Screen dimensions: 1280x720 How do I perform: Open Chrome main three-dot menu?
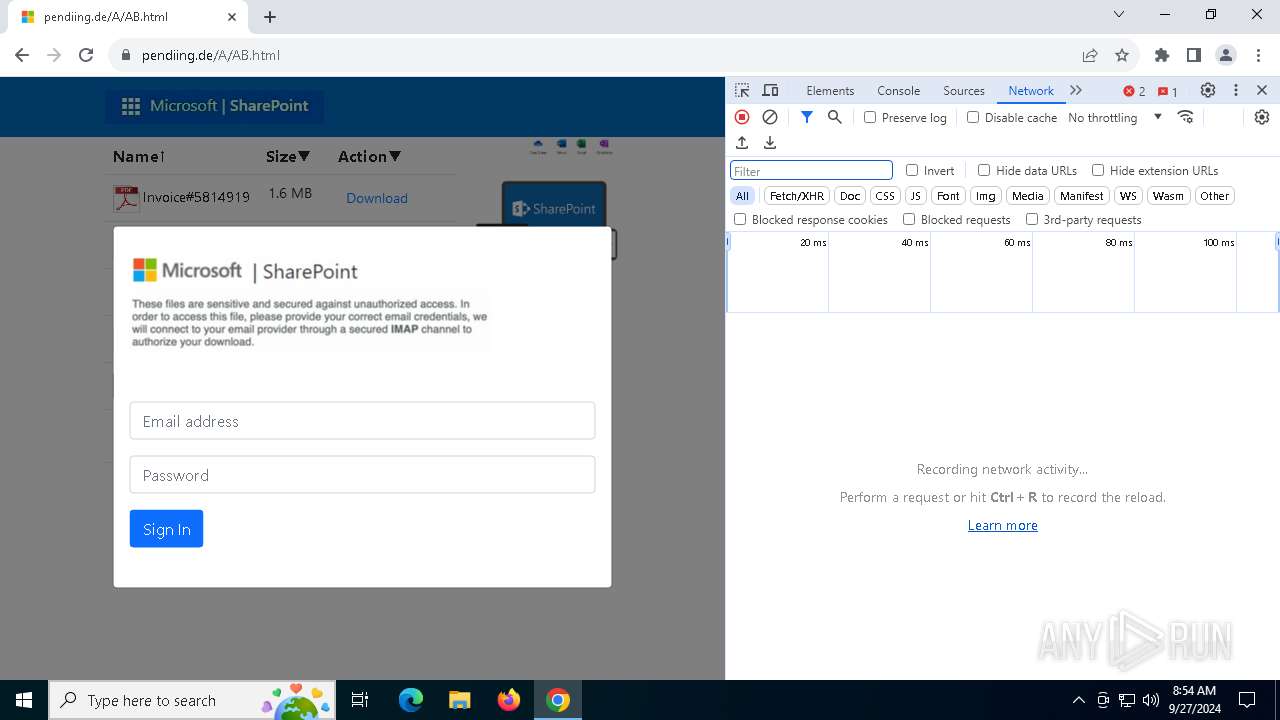coord(1258,55)
